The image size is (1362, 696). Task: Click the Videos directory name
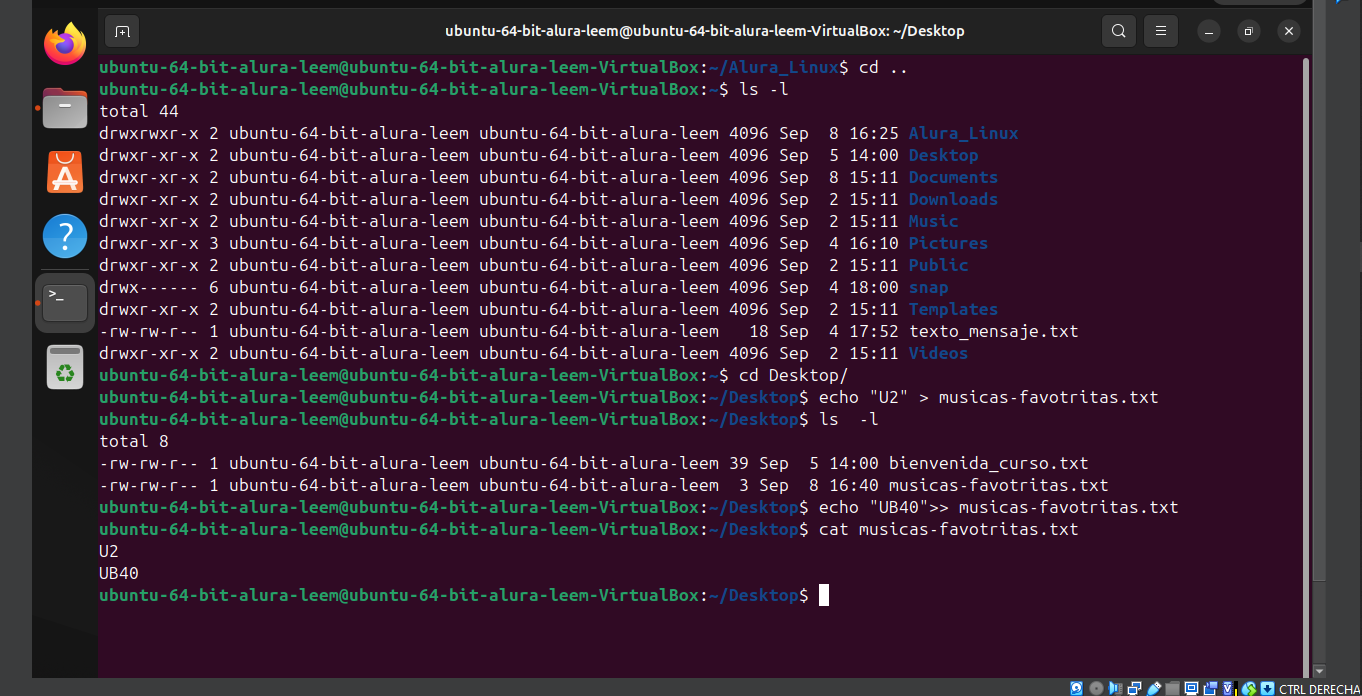938,353
